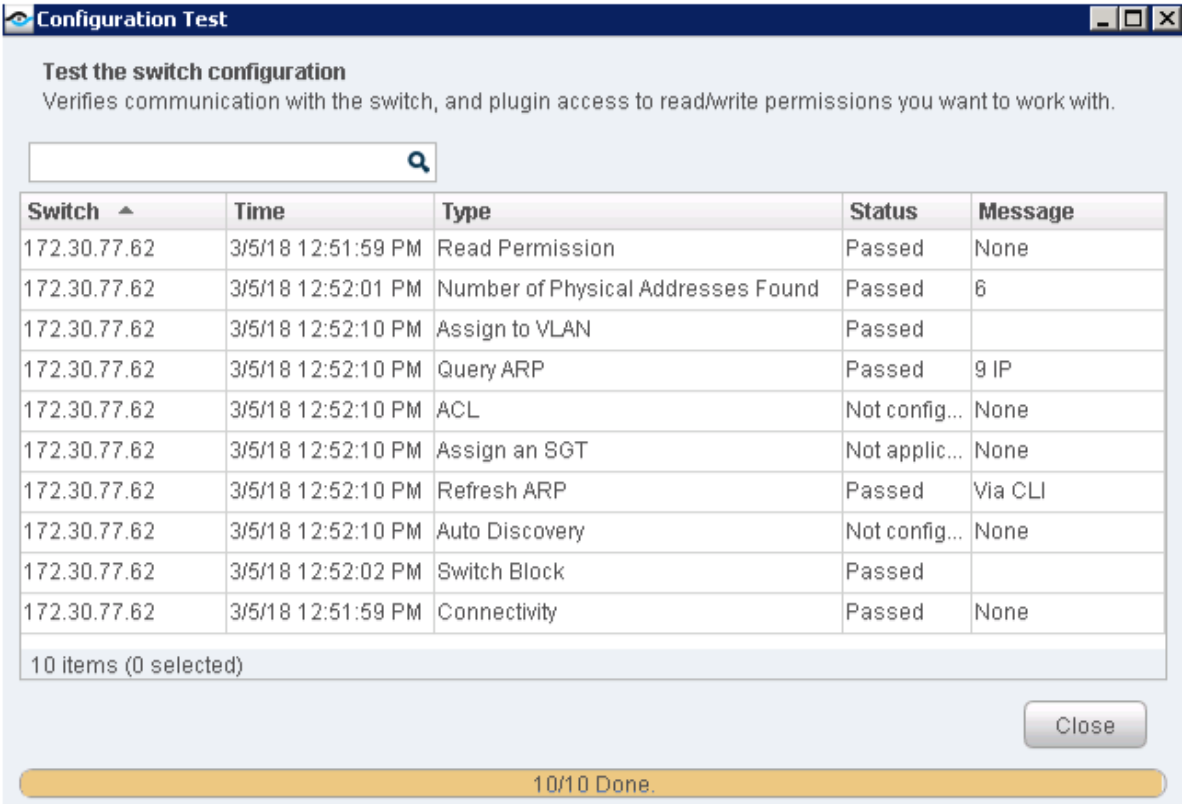Click the Switch column sort arrow
The width and height of the screenshot is (1184, 804).
(125, 212)
